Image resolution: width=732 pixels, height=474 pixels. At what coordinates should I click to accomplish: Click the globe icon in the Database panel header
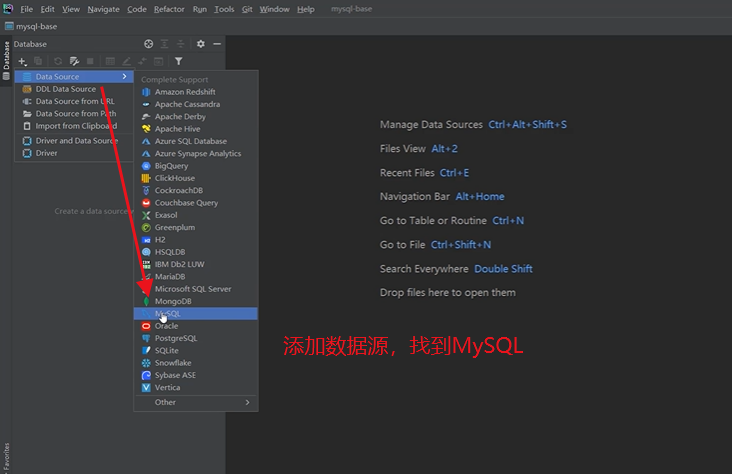coord(148,44)
